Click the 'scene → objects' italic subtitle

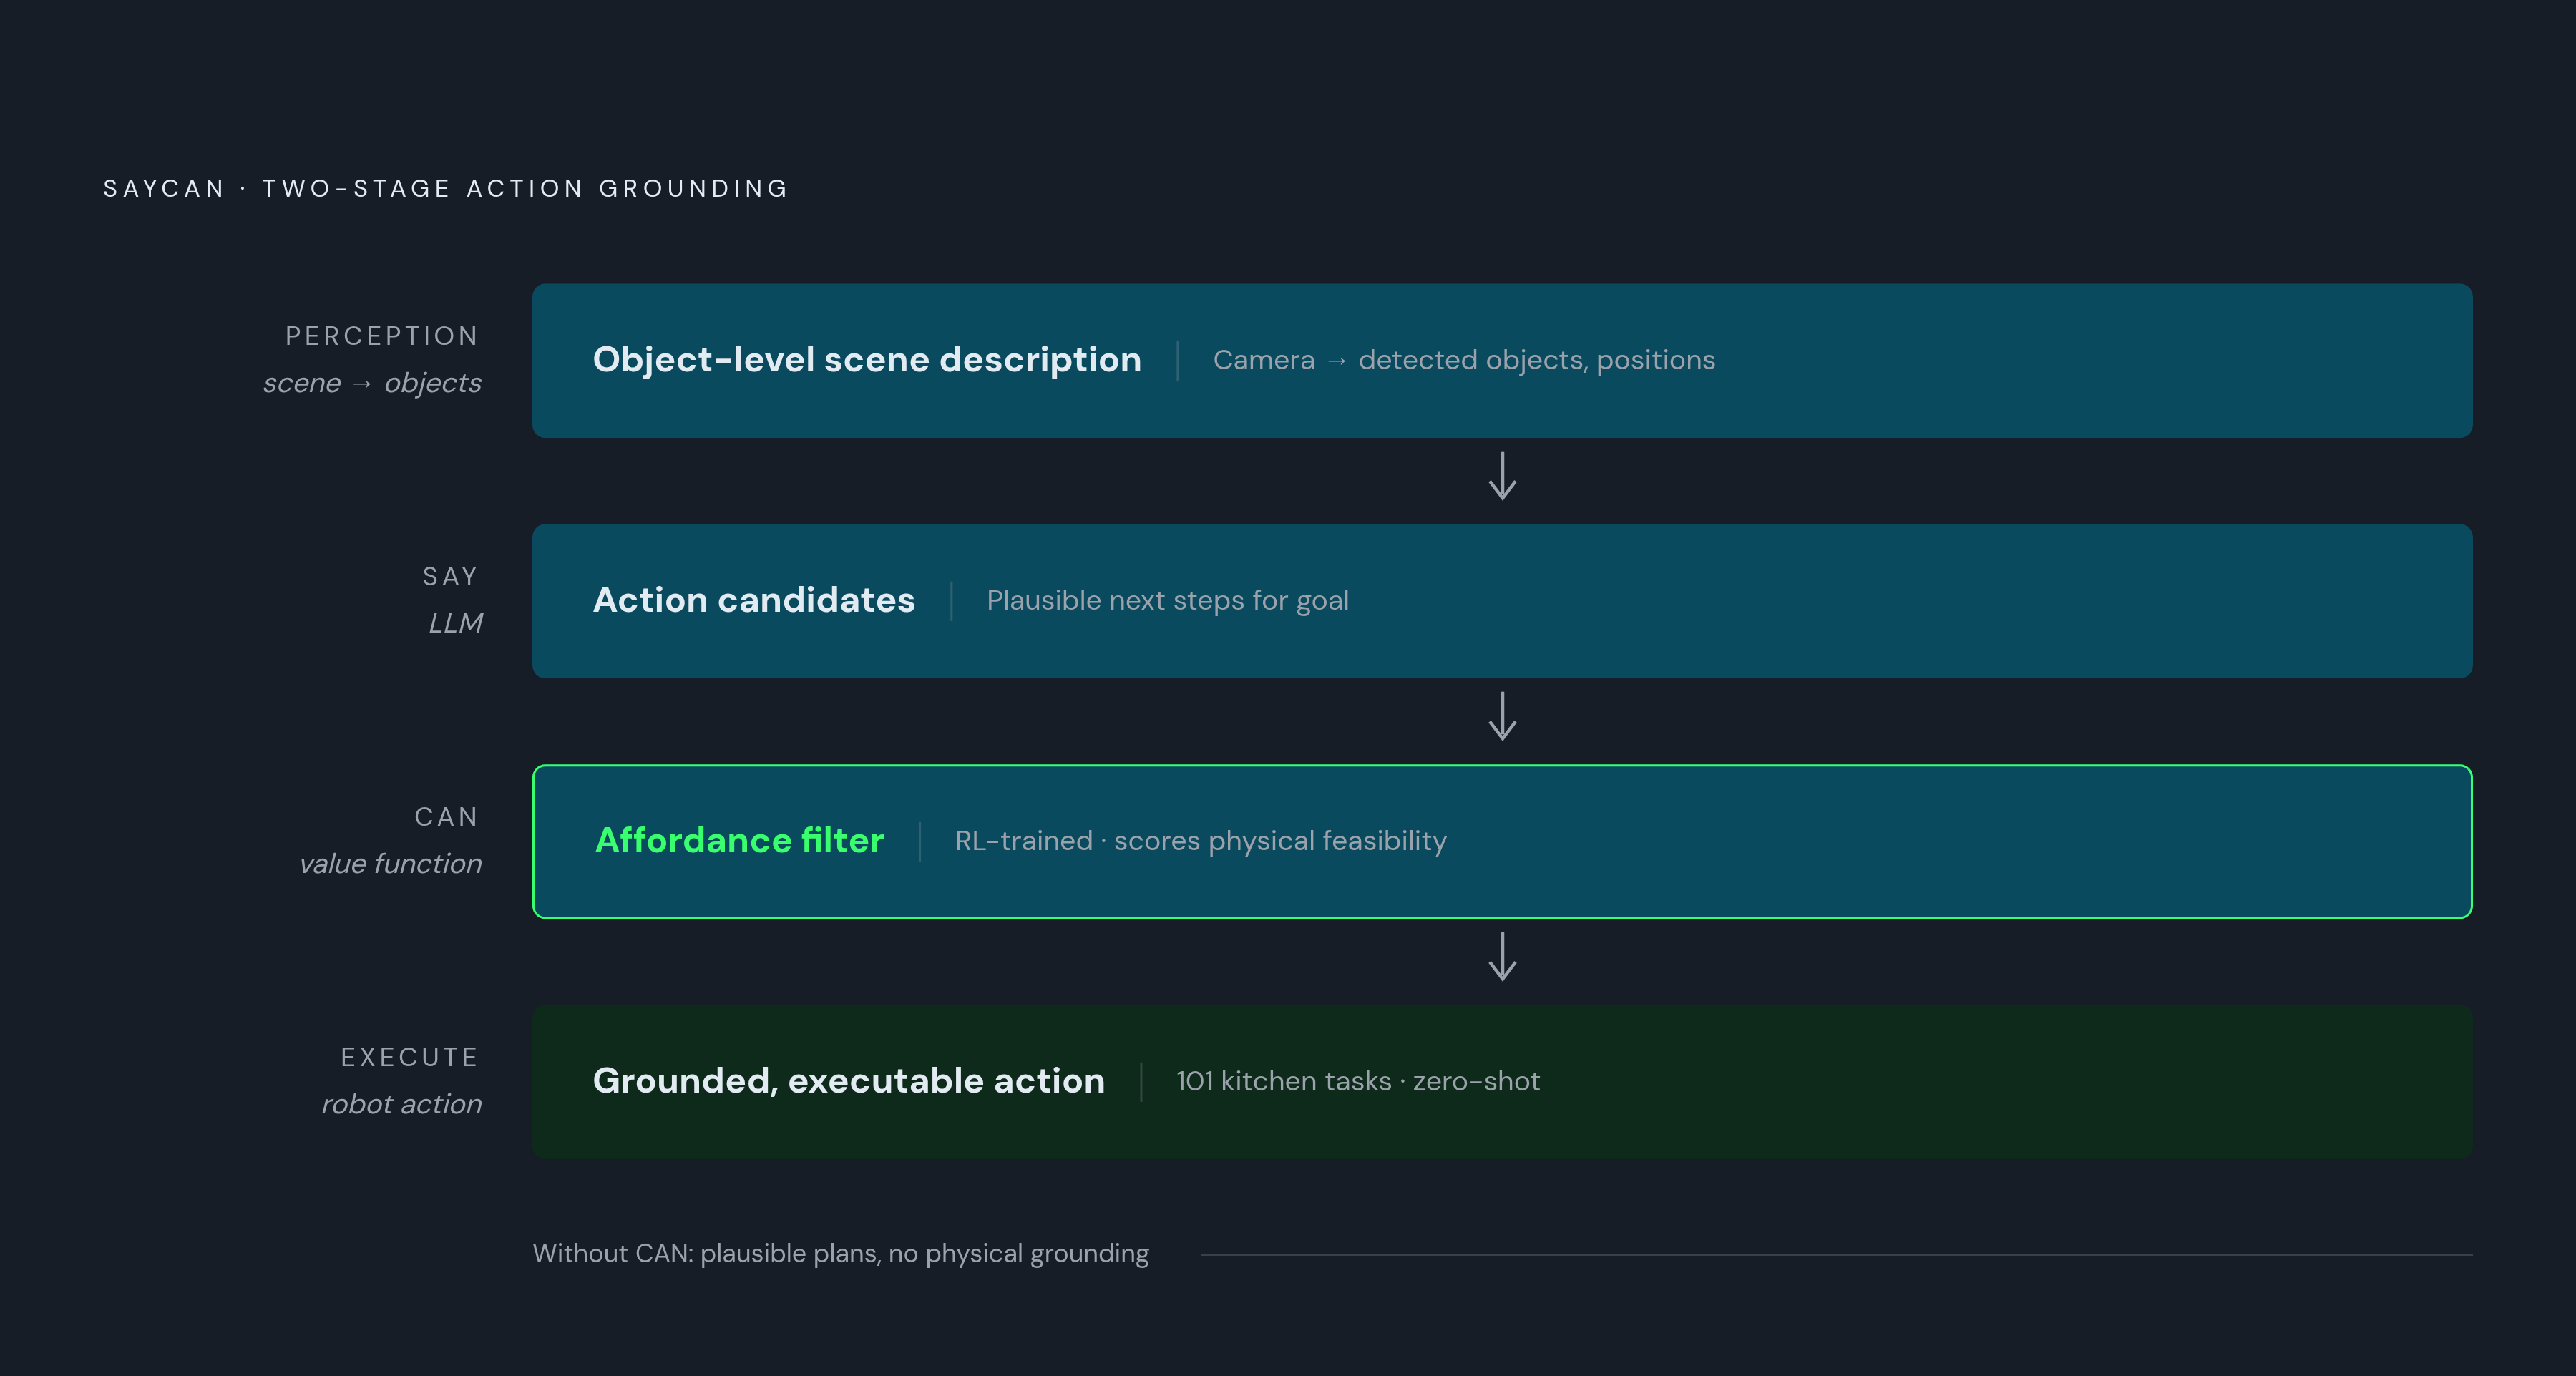tap(372, 383)
